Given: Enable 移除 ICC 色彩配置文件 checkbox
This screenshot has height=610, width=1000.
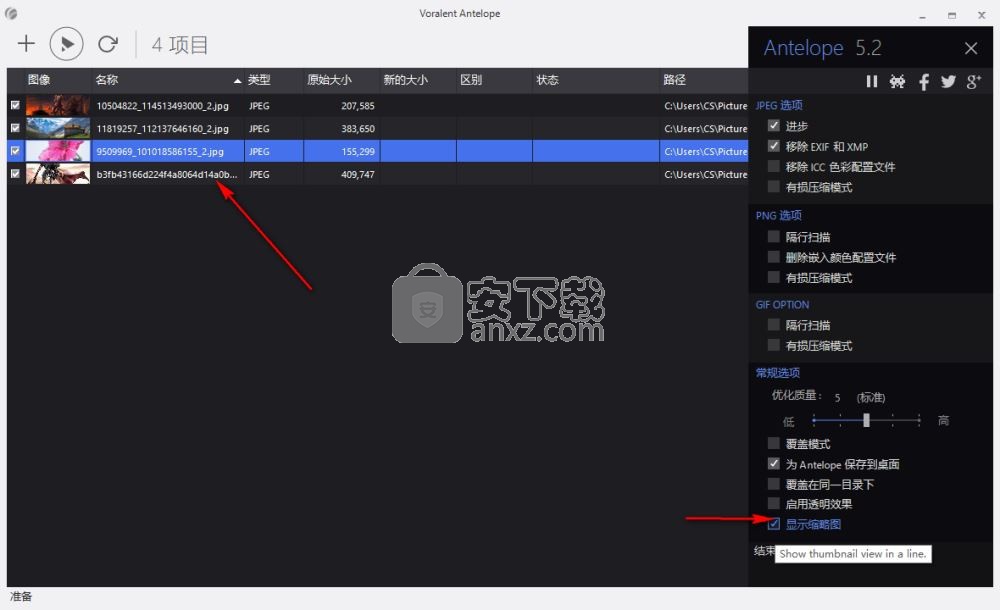Looking at the screenshot, I should coord(774,167).
